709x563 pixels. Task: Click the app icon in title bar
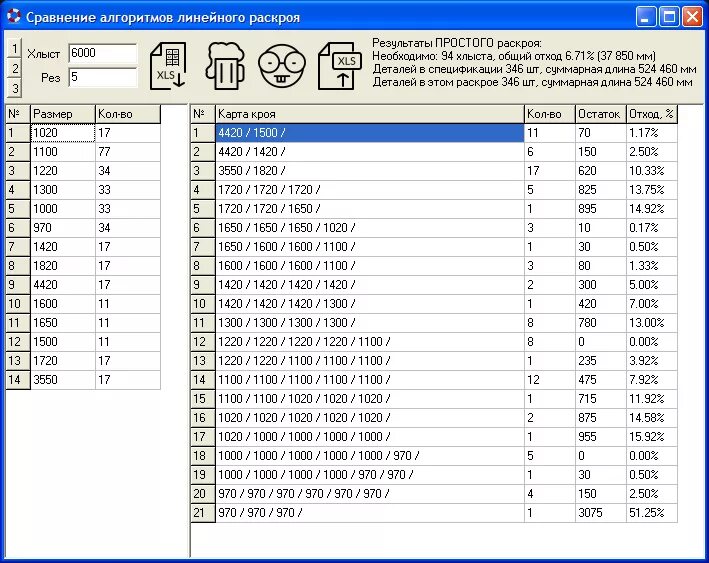coord(14,17)
